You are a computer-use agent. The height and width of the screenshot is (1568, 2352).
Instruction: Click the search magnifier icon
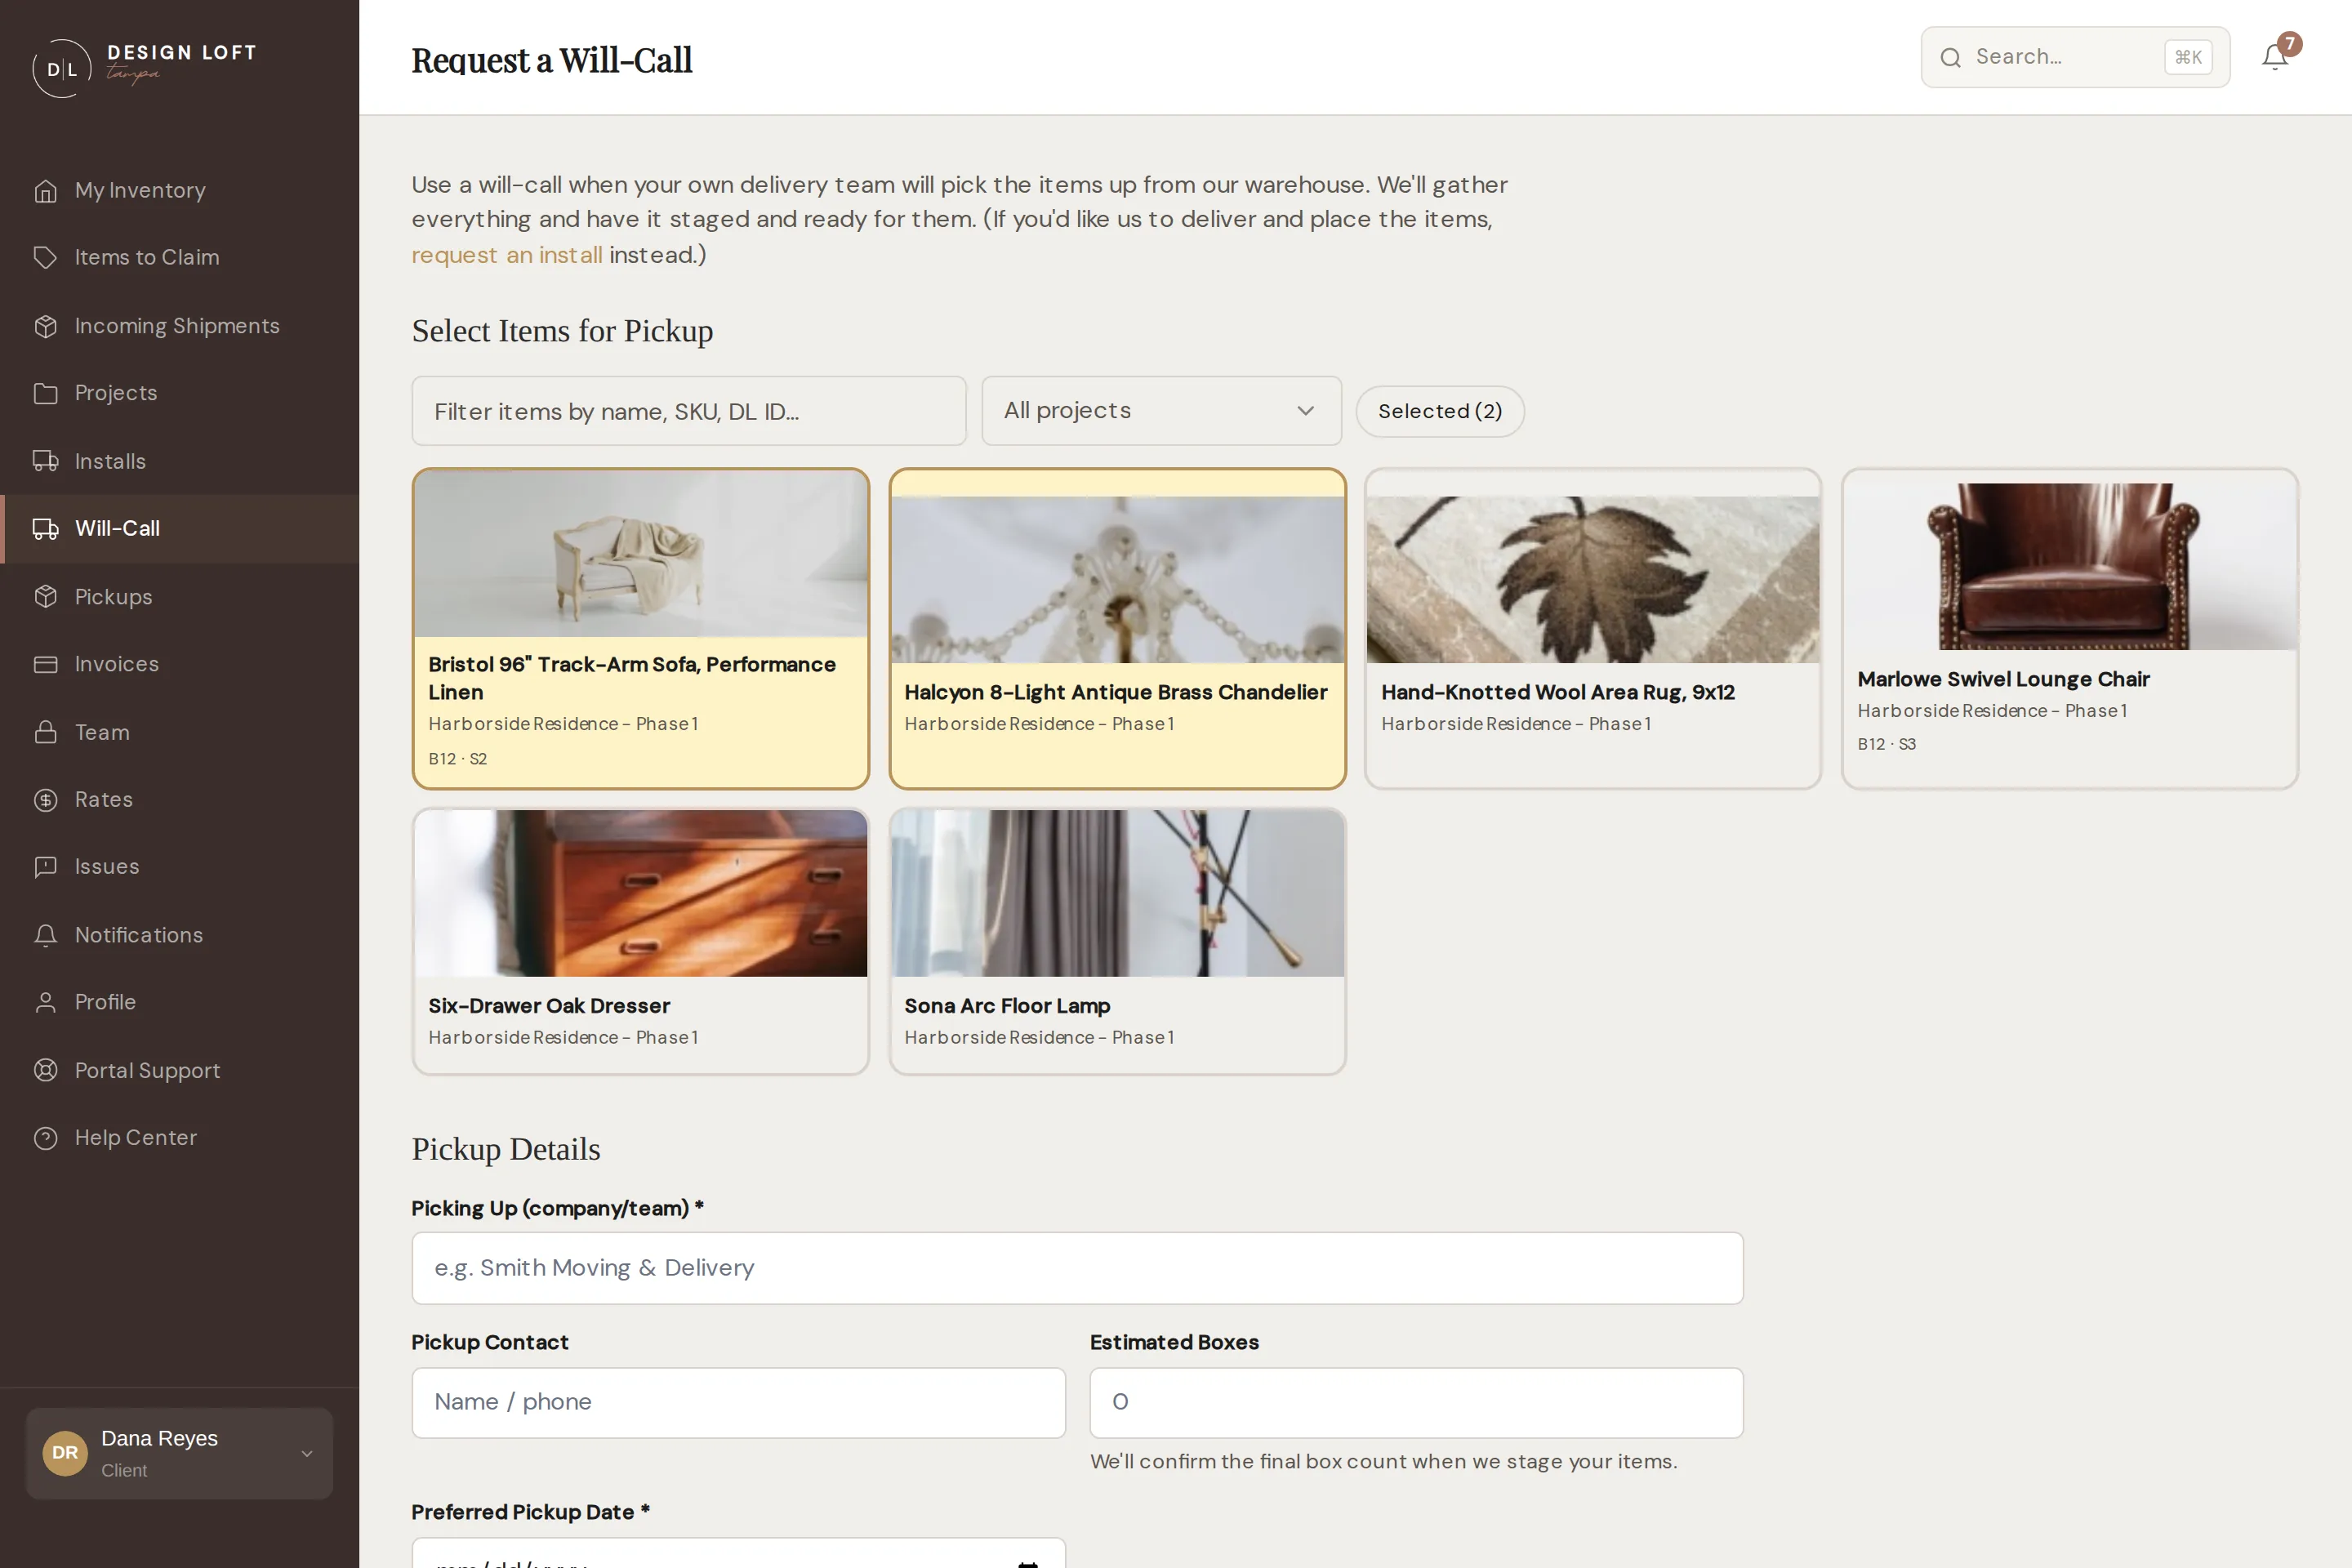pos(1950,58)
